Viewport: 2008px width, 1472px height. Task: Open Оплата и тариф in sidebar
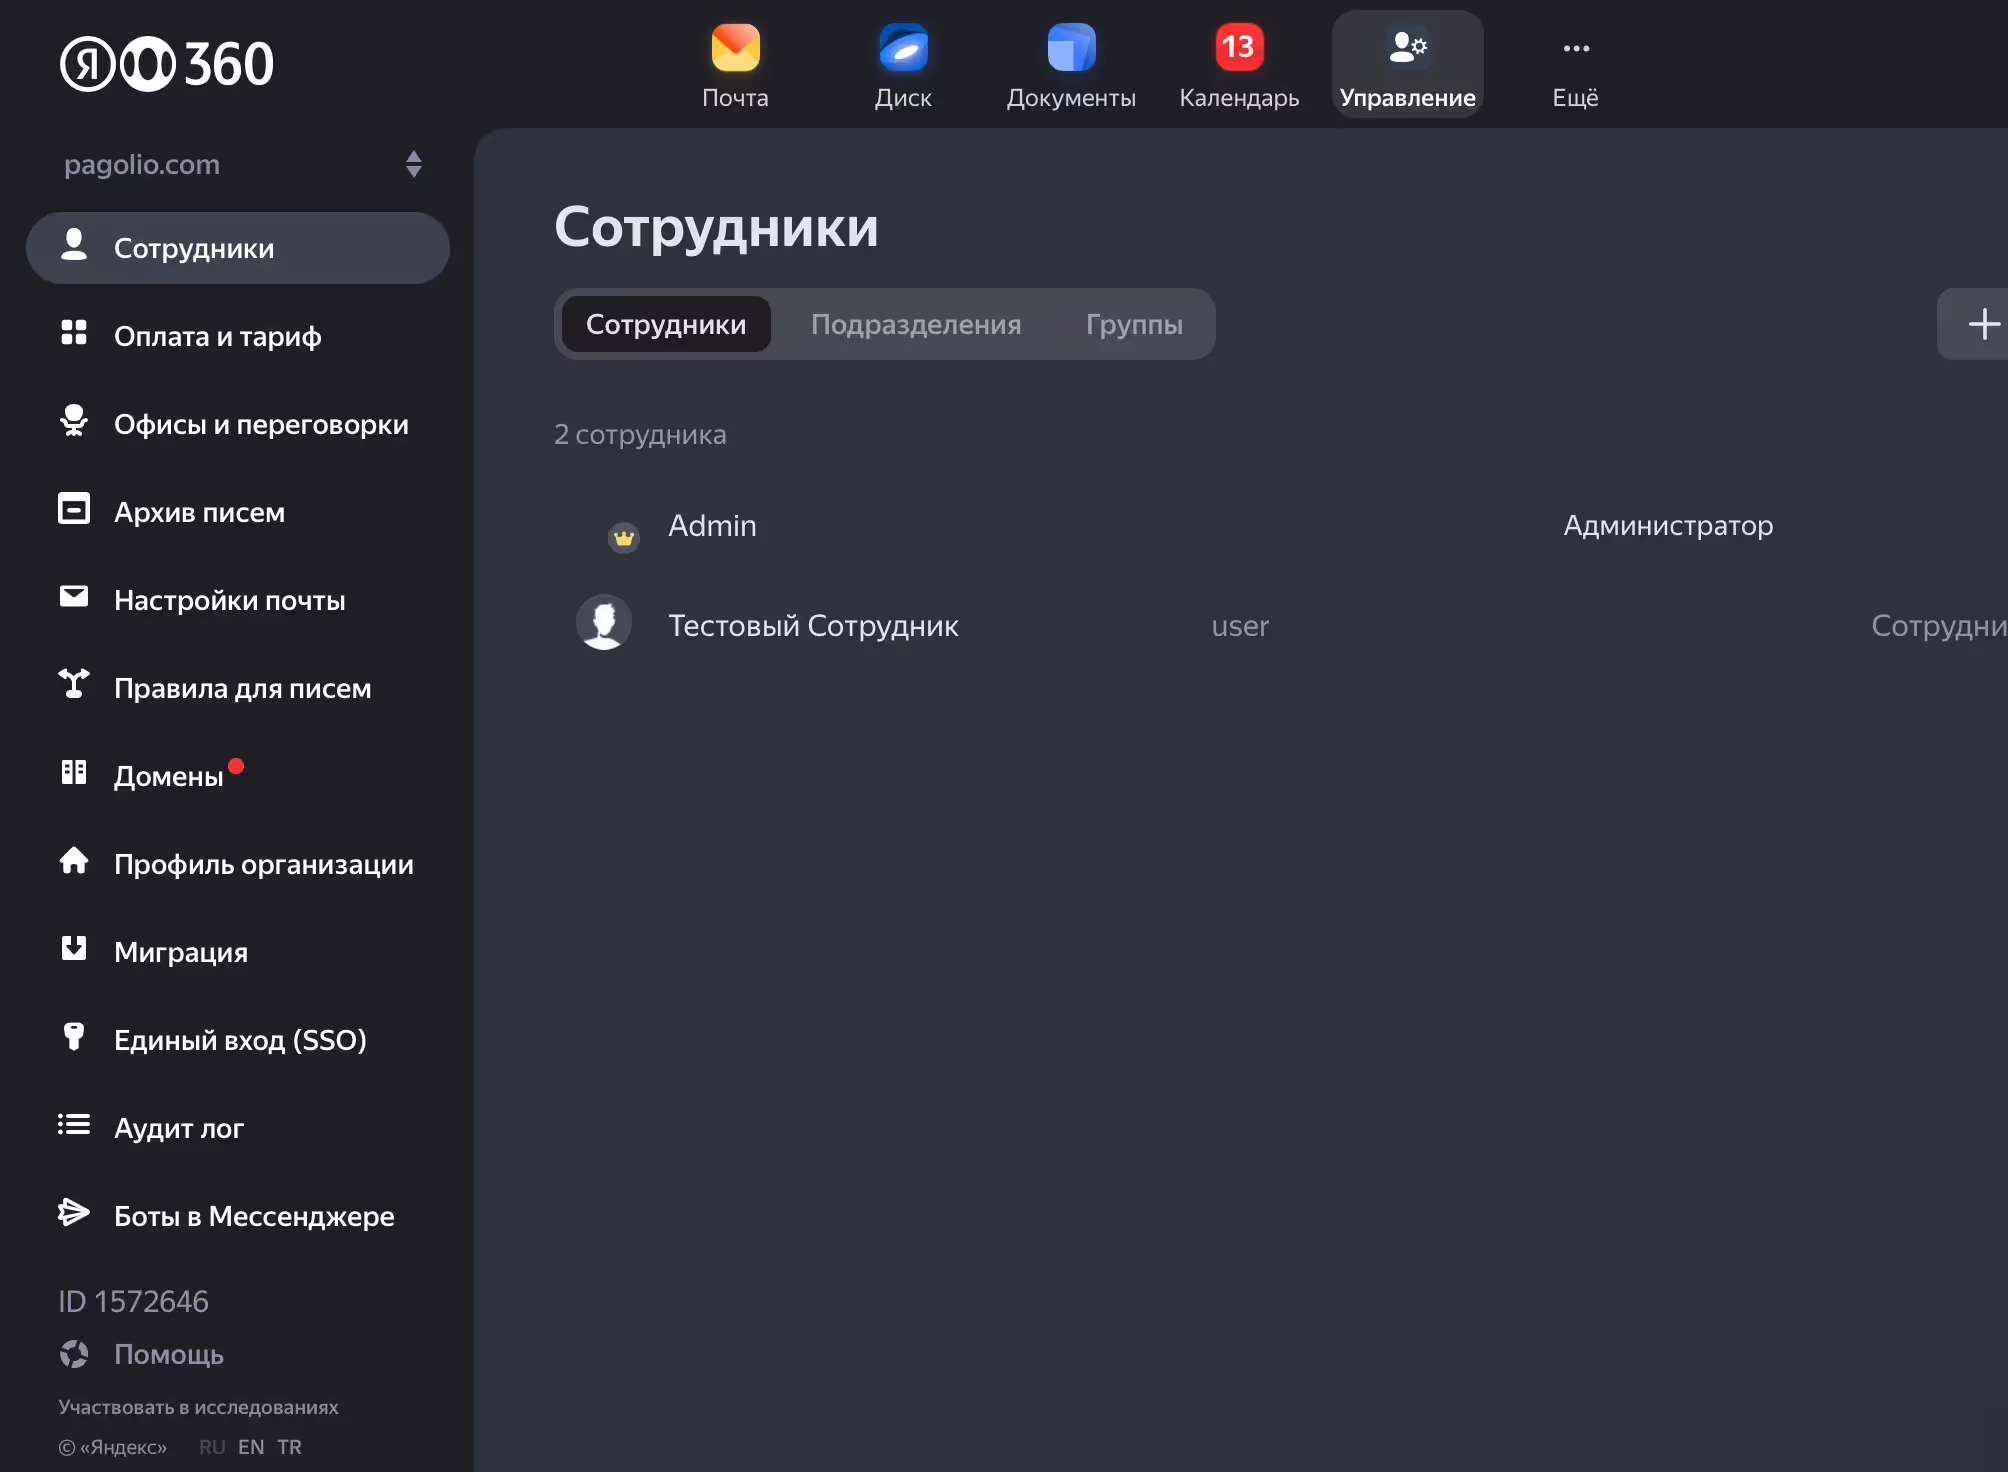pyautogui.click(x=217, y=336)
